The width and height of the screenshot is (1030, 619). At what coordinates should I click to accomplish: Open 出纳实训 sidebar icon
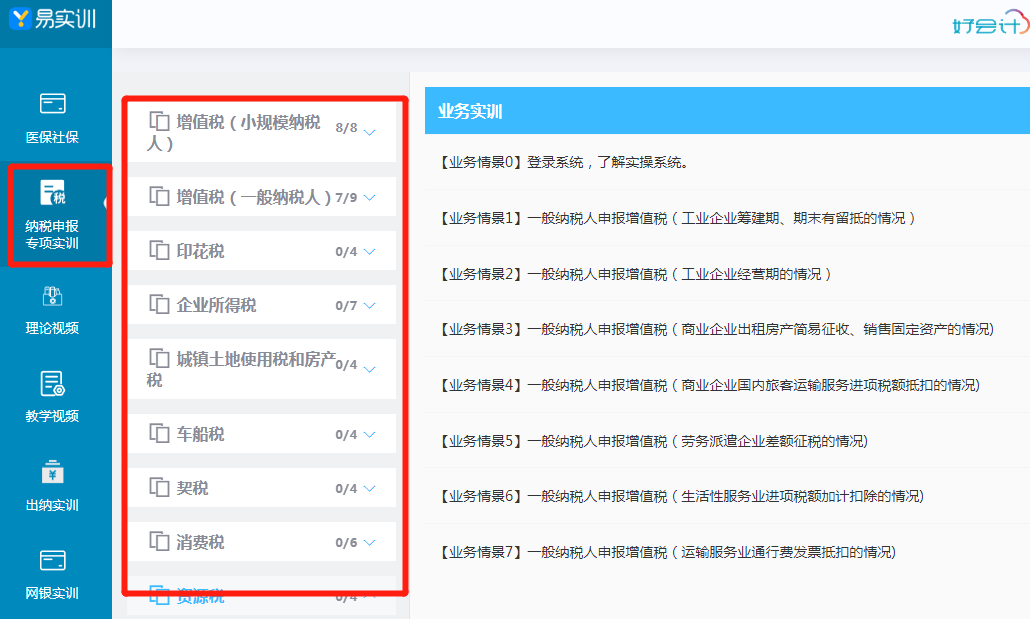[x=53, y=472]
